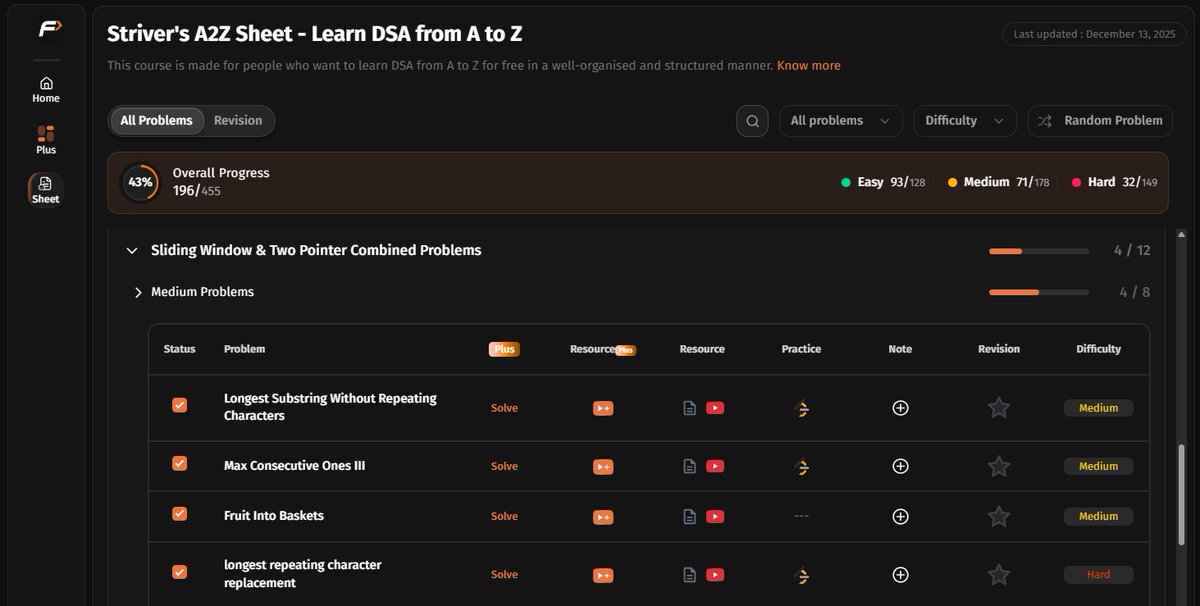Open the All problems filter dropdown
1200x606 pixels.
pyautogui.click(x=840, y=121)
